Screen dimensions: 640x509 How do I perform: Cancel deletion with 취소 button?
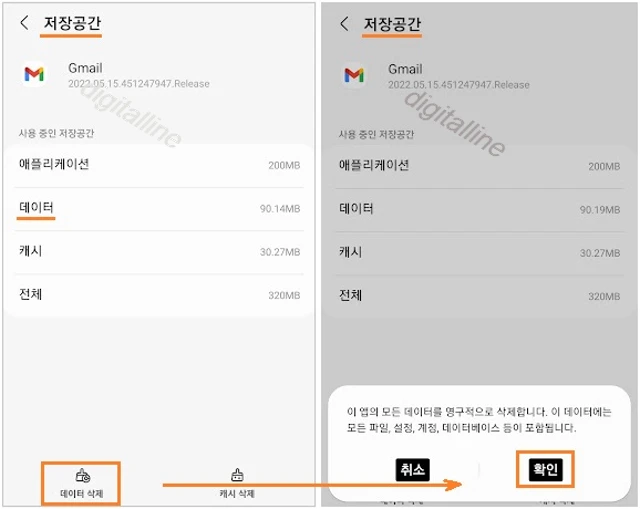click(413, 469)
